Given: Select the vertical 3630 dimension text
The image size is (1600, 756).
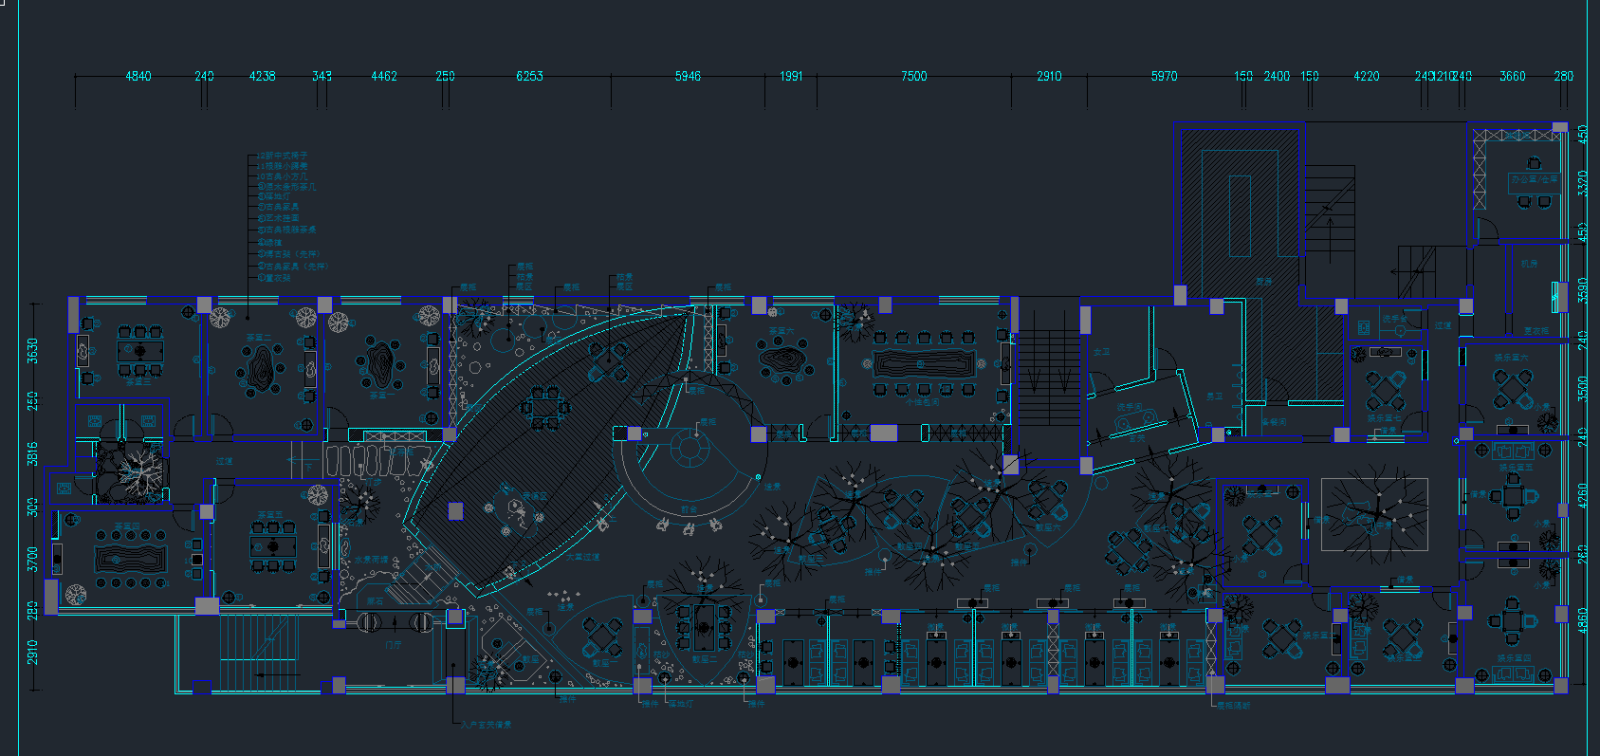Looking at the screenshot, I should [x=33, y=351].
